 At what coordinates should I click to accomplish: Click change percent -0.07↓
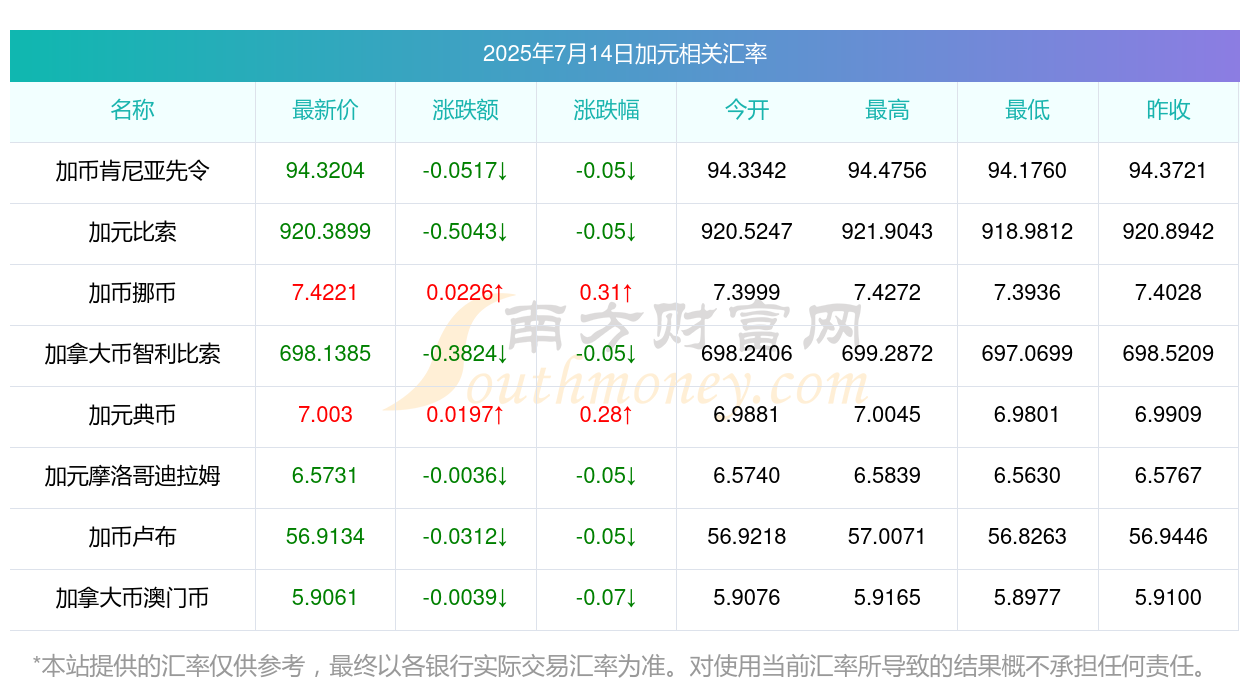pyautogui.click(x=606, y=598)
